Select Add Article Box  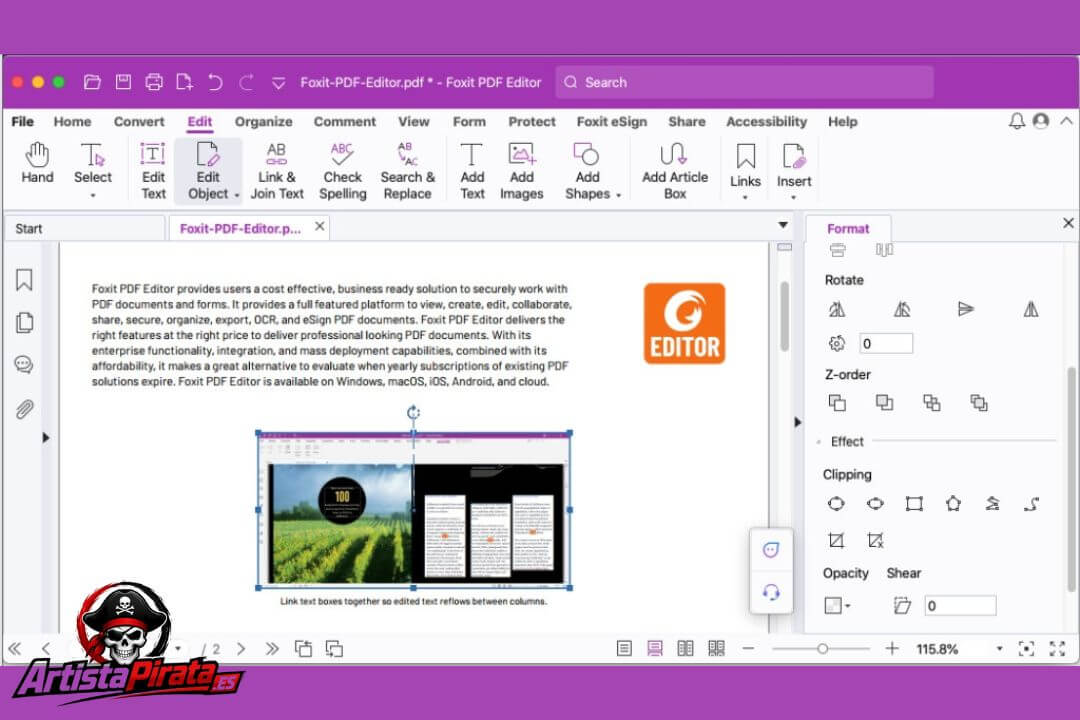[675, 171]
